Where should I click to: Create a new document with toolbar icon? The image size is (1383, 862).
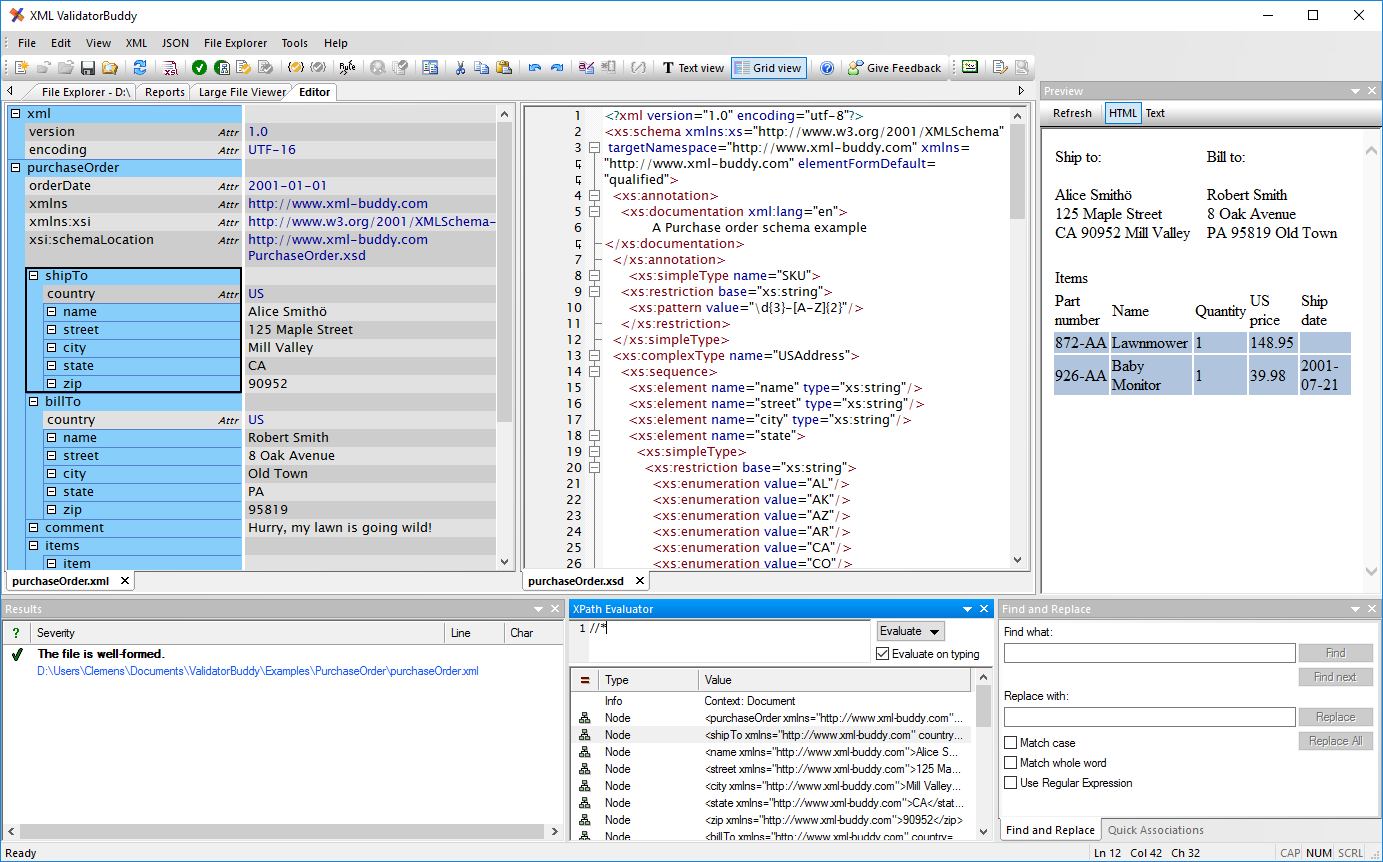click(x=21, y=68)
